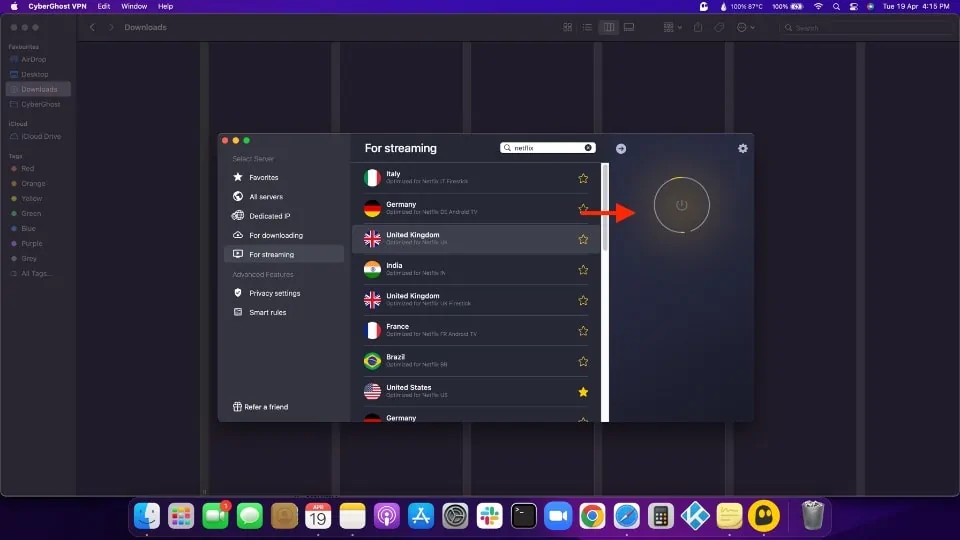Go back in Finder window
960x540 pixels.
click(92, 27)
